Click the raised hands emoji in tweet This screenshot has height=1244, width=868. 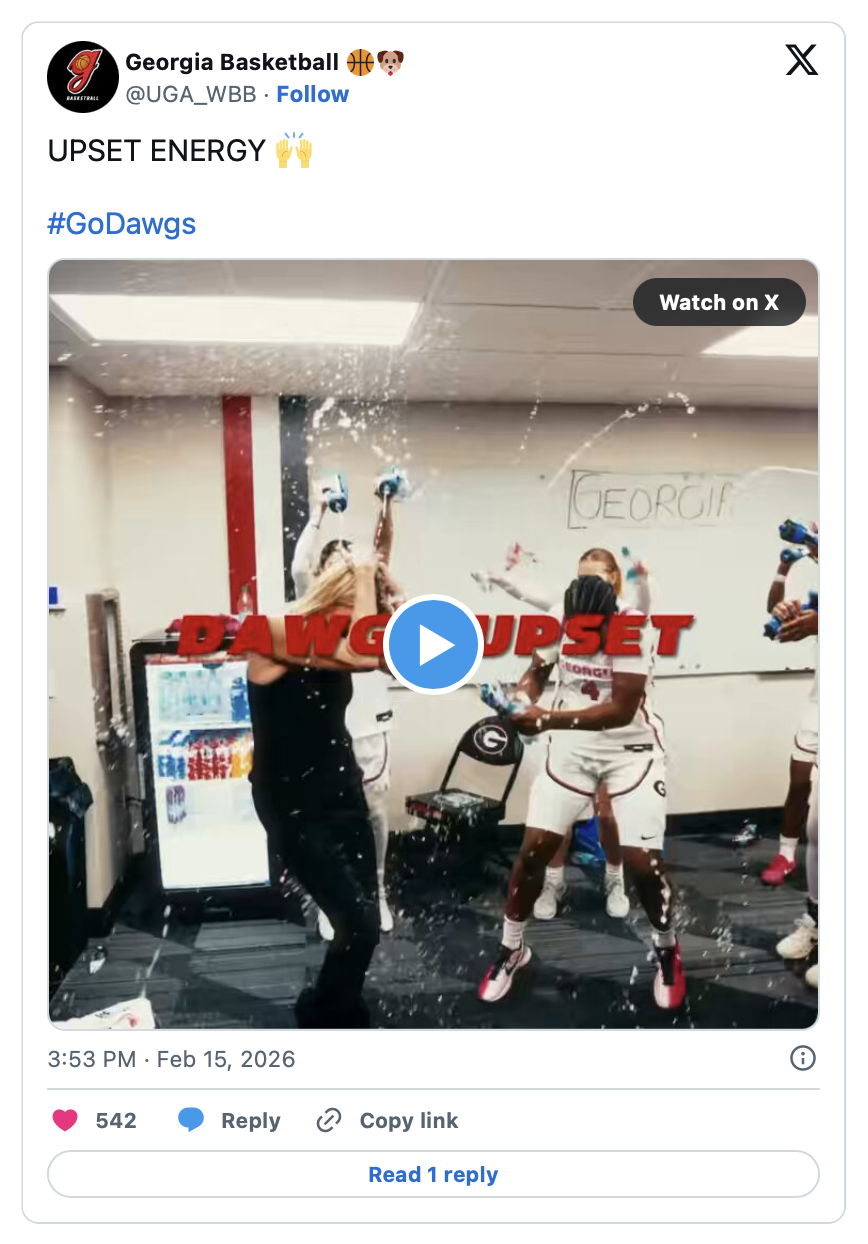coord(294,151)
